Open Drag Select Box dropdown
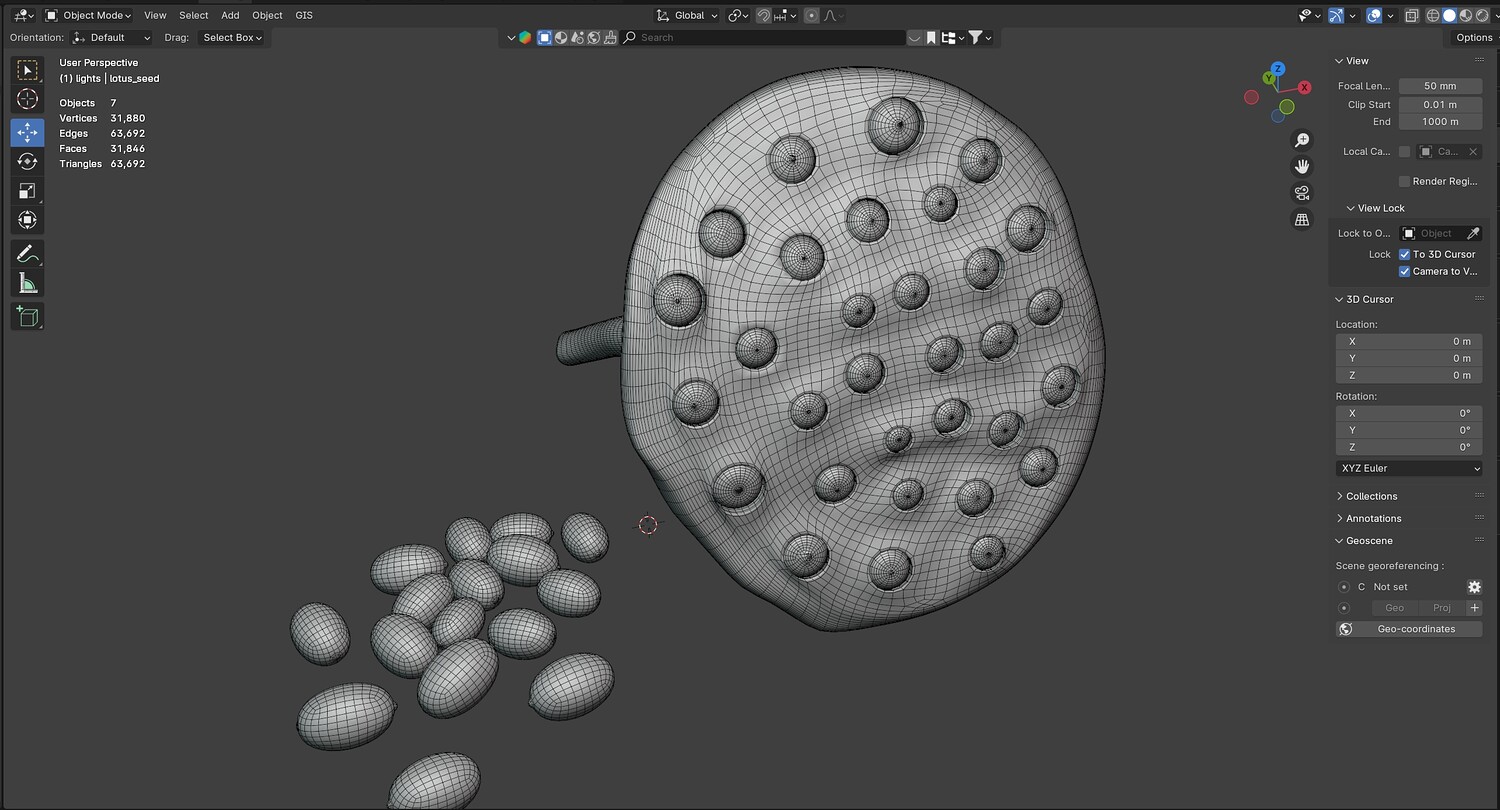The height and width of the screenshot is (810, 1500). (233, 38)
